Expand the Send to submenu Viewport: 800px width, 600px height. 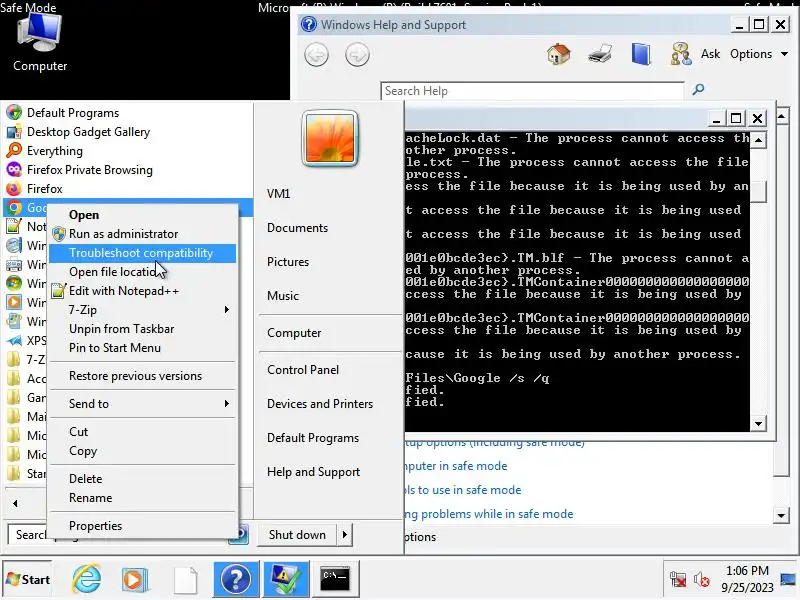click(143, 404)
